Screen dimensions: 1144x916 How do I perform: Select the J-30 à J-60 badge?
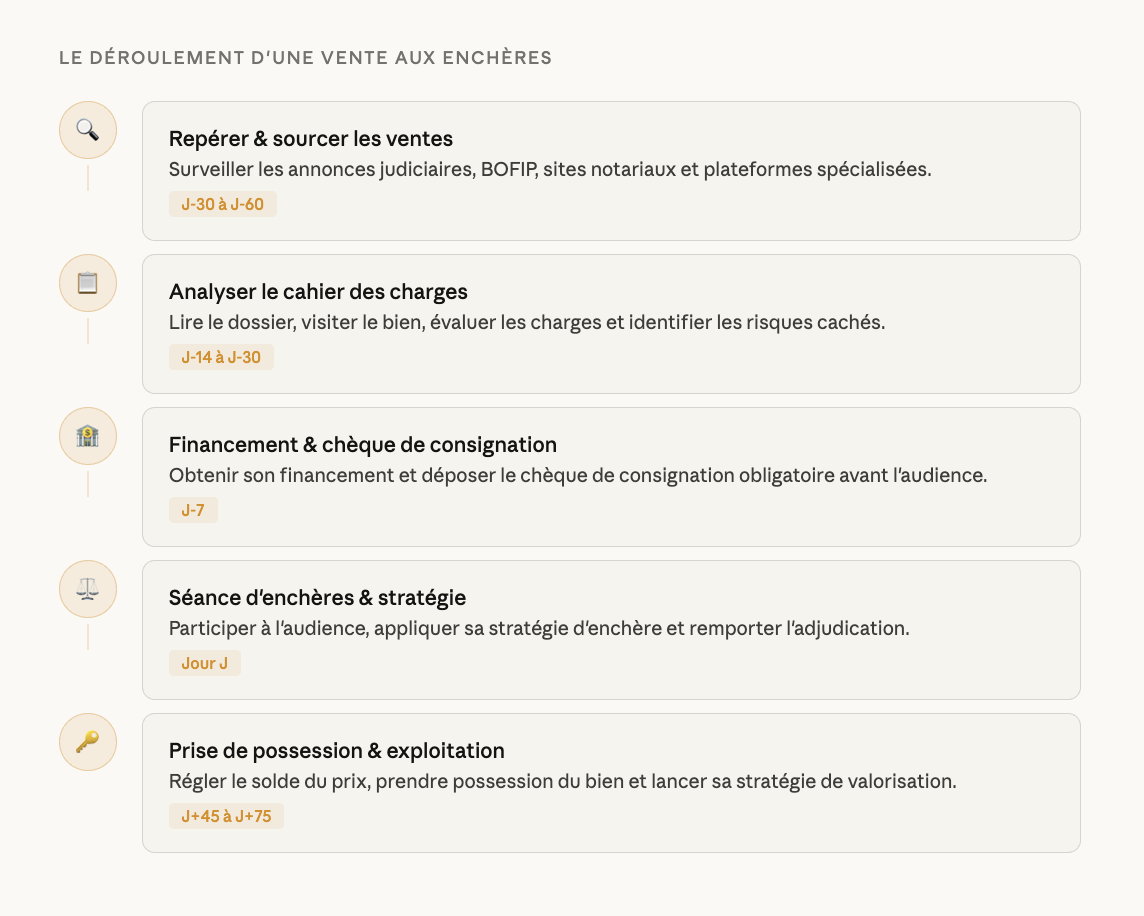pyautogui.click(x=222, y=204)
